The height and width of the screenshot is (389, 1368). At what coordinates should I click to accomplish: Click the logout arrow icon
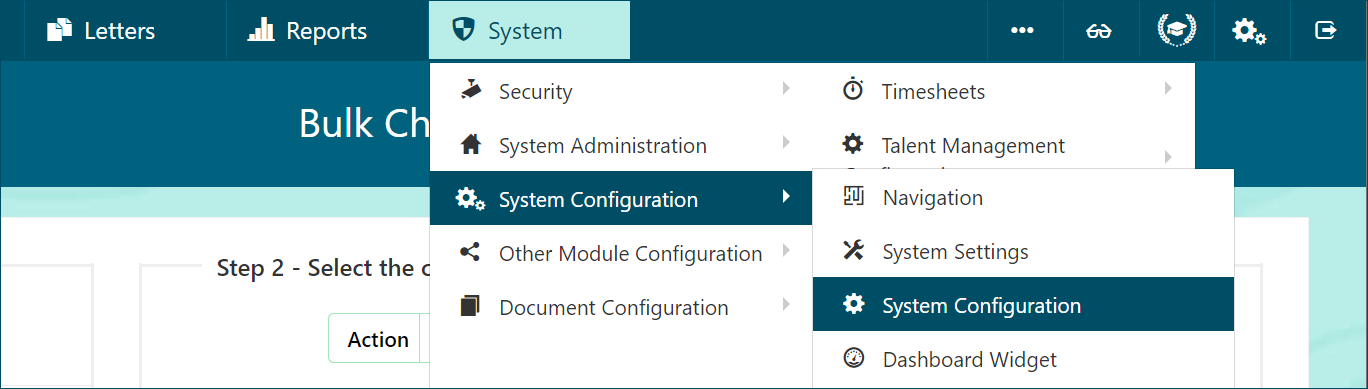pos(1326,31)
